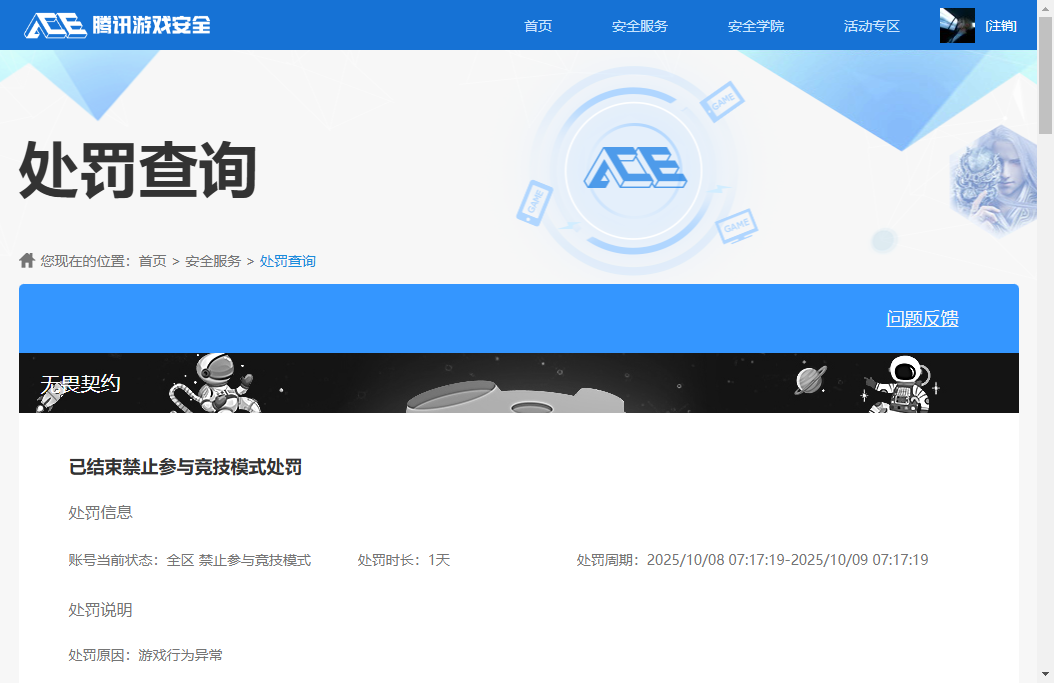Viewport: 1054px width, 683px height.
Task: Click 处罚查询 in the breadcrumb trail
Action: click(288, 260)
